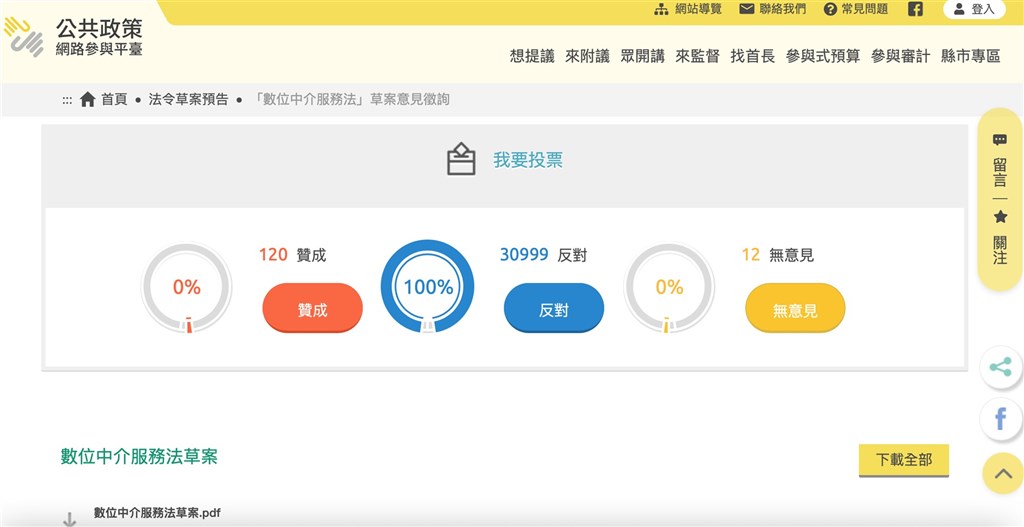Click the 12 無意見 vote count

coord(778,255)
